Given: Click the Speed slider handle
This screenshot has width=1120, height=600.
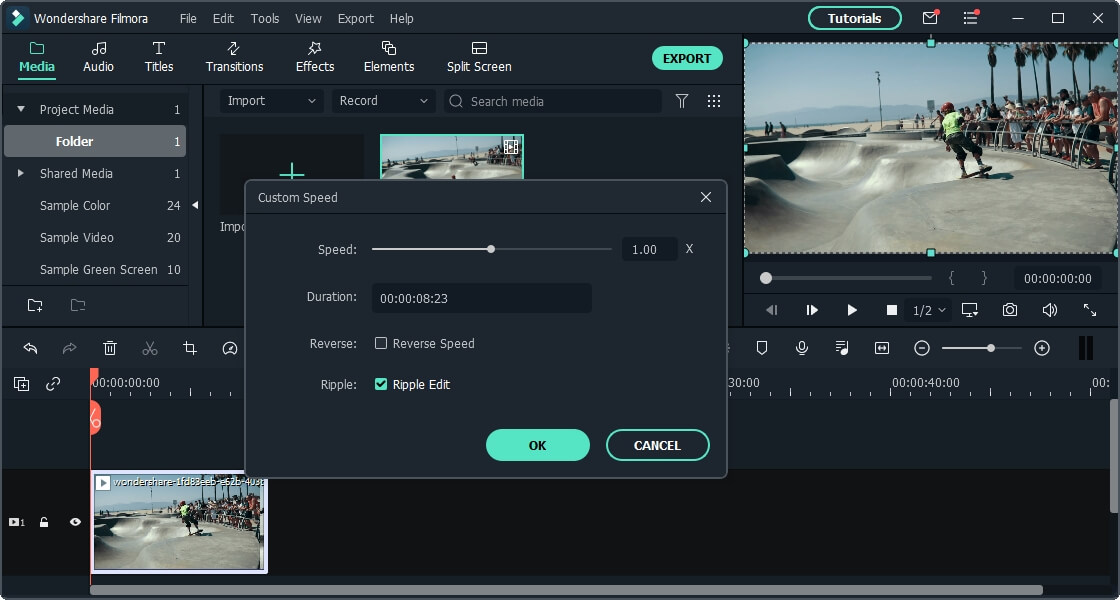Looking at the screenshot, I should [x=491, y=249].
